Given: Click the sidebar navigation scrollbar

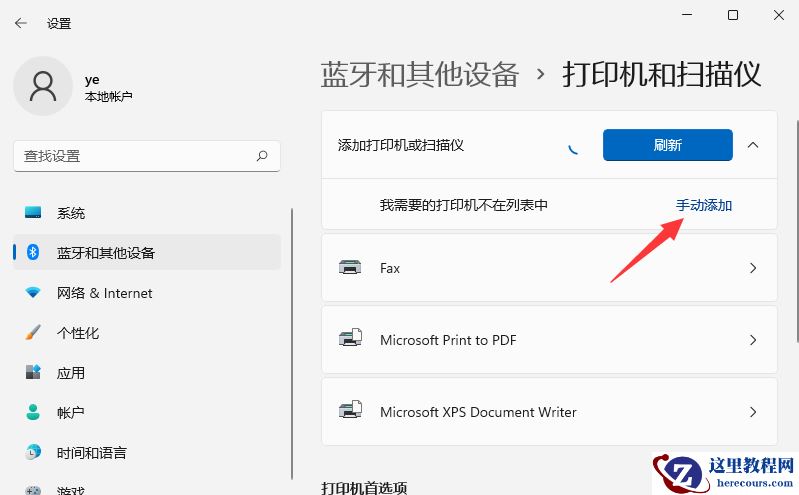Looking at the screenshot, I should 292,344.
